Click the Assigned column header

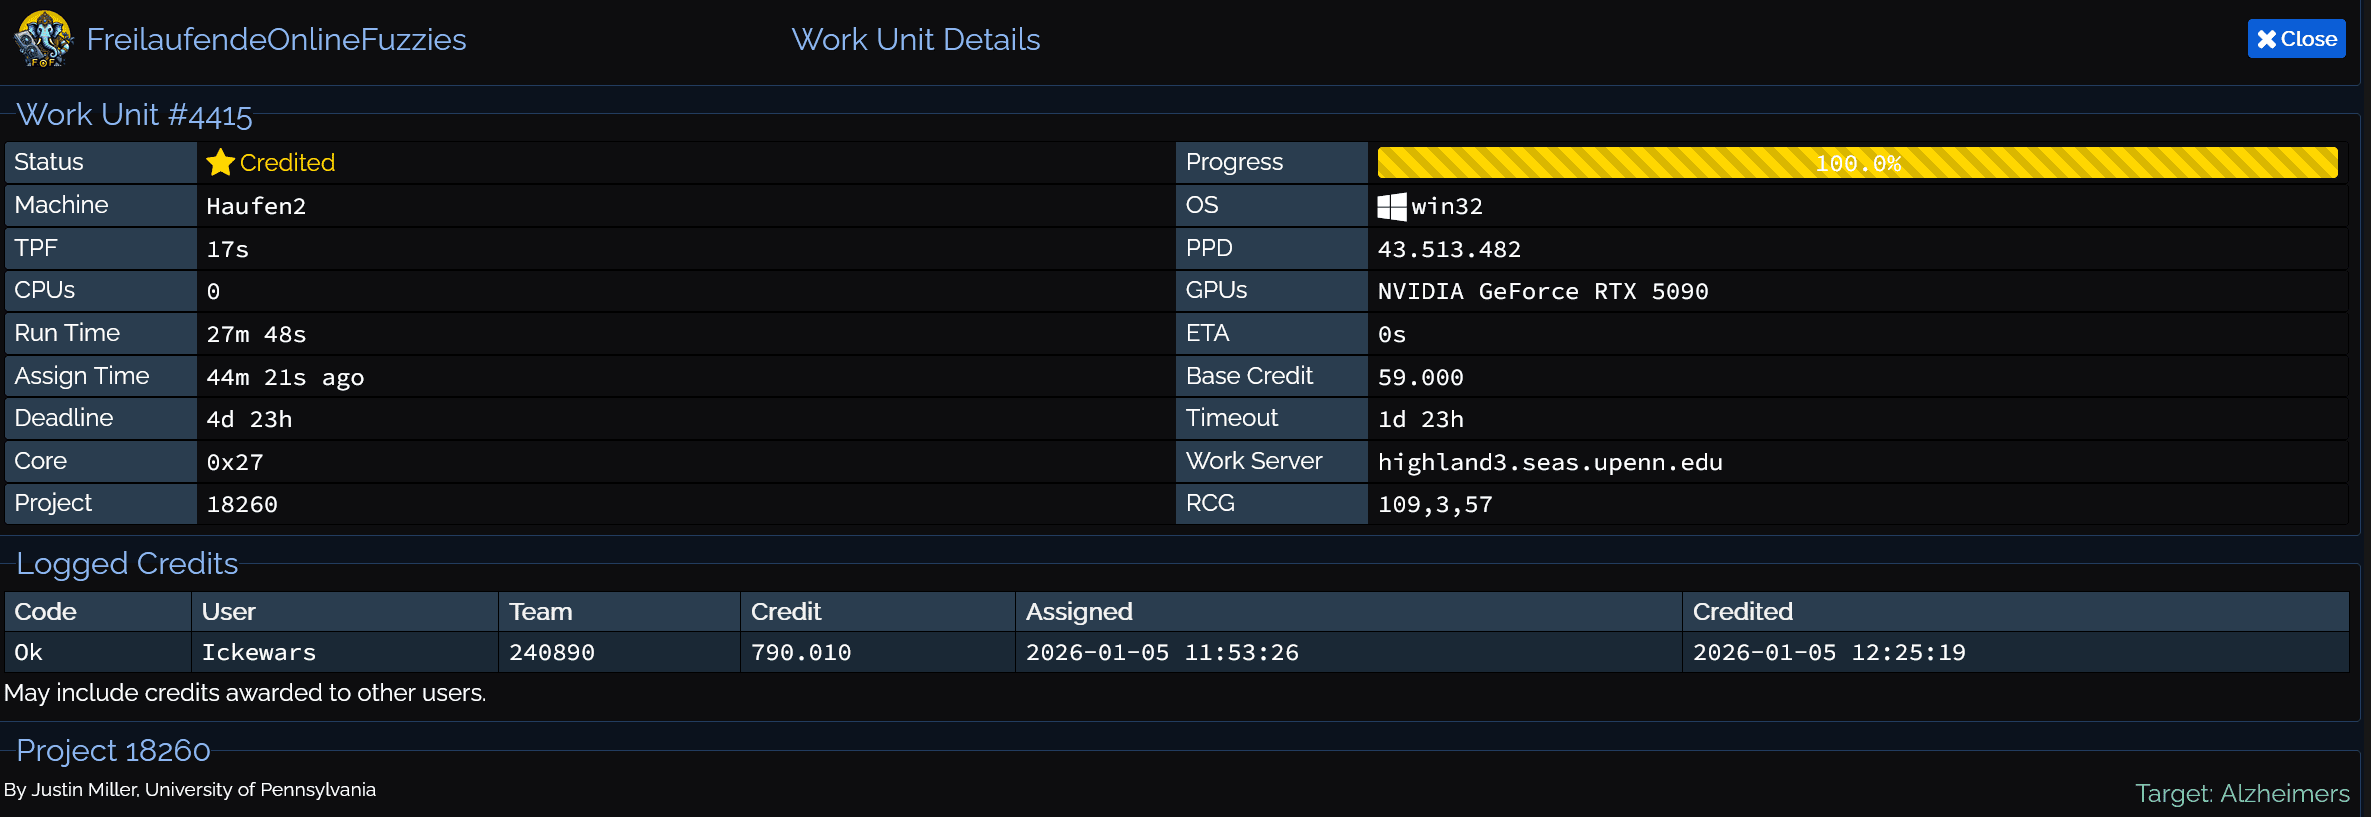point(1079,611)
